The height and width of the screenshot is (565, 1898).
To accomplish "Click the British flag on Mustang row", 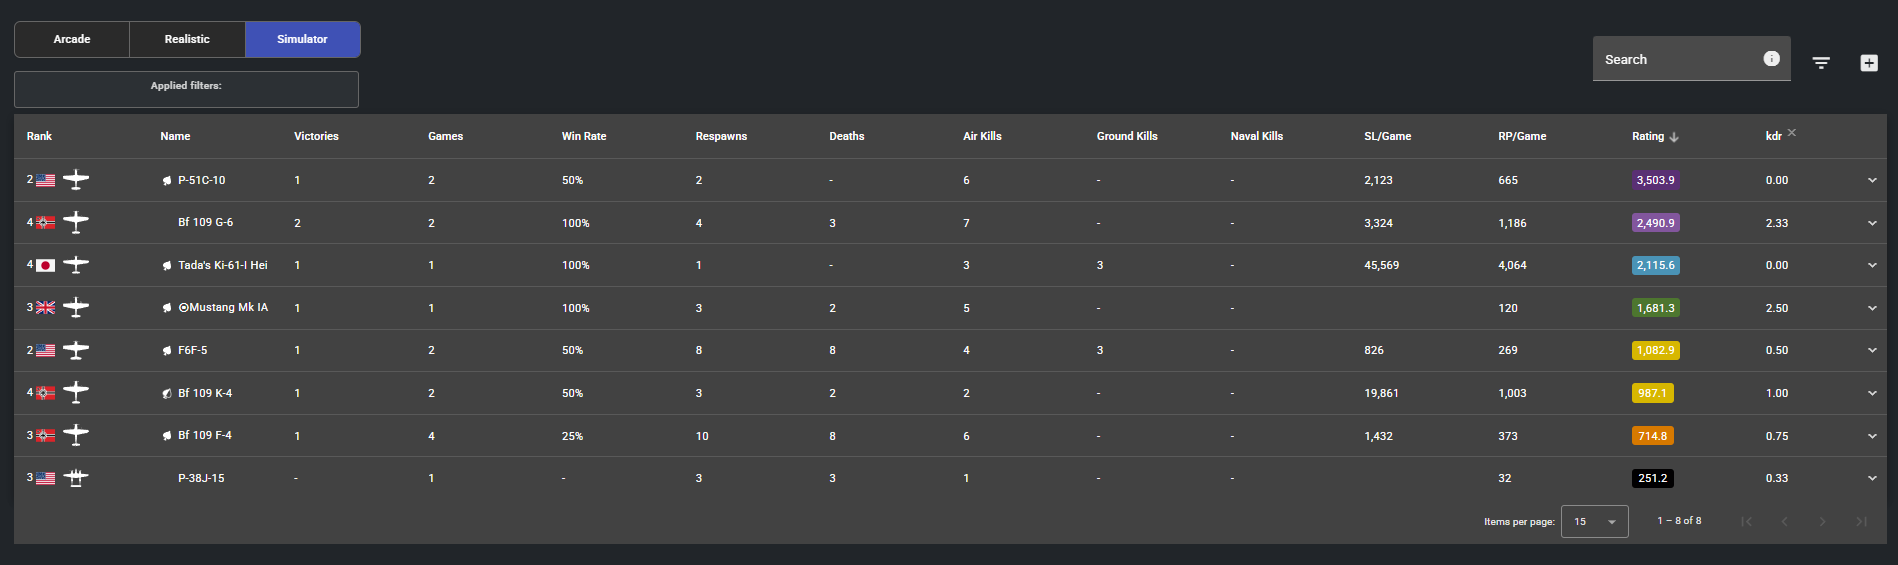I will [x=46, y=308].
